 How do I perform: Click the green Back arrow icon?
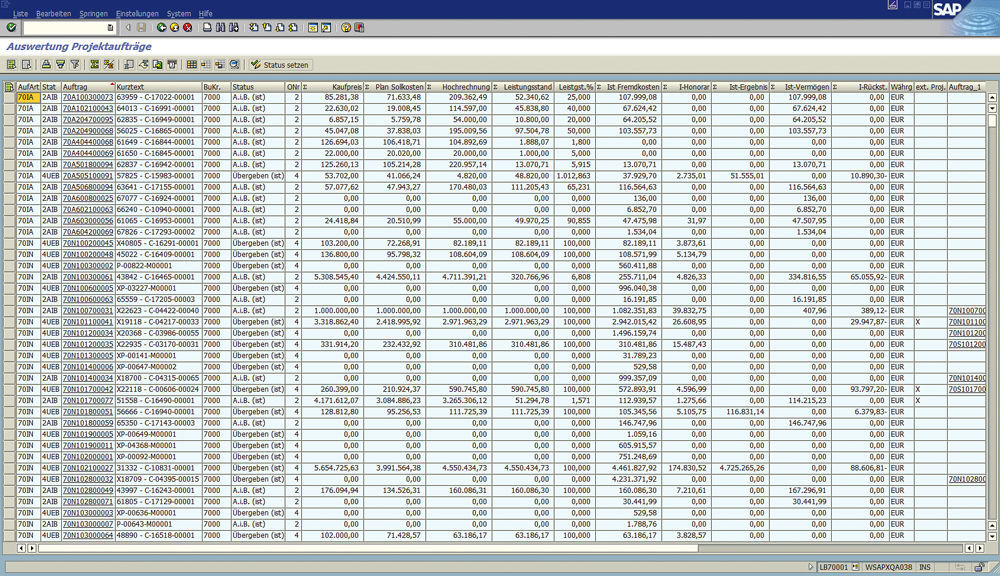162,27
